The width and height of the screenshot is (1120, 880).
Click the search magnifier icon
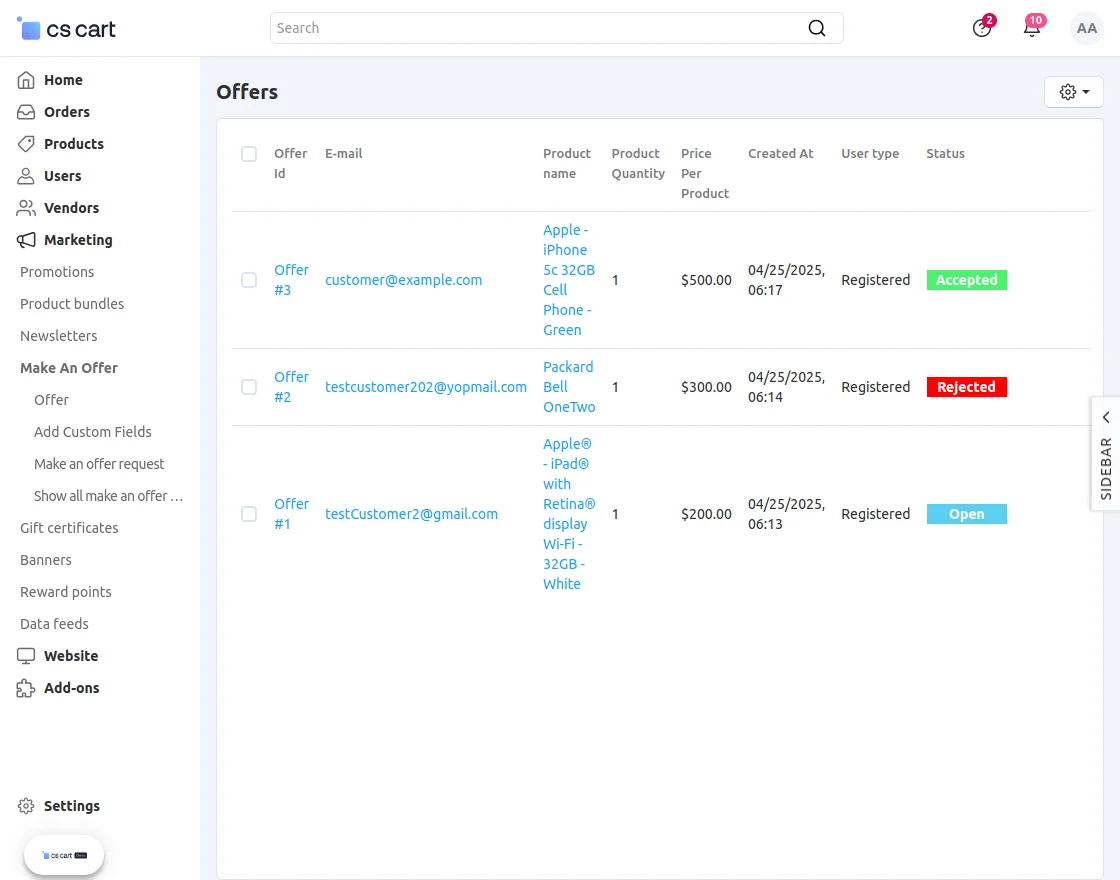click(817, 28)
